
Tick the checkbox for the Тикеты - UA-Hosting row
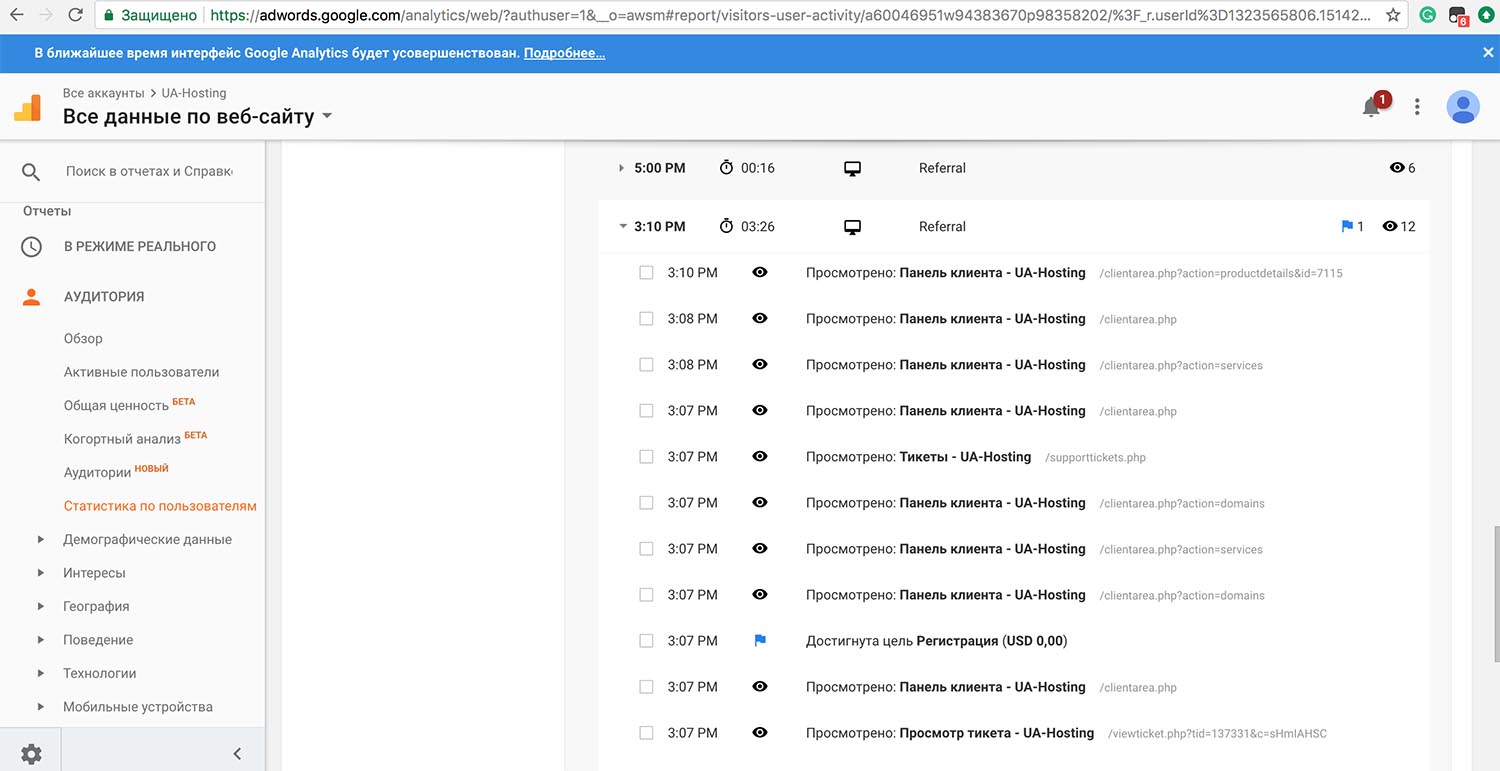tap(646, 457)
